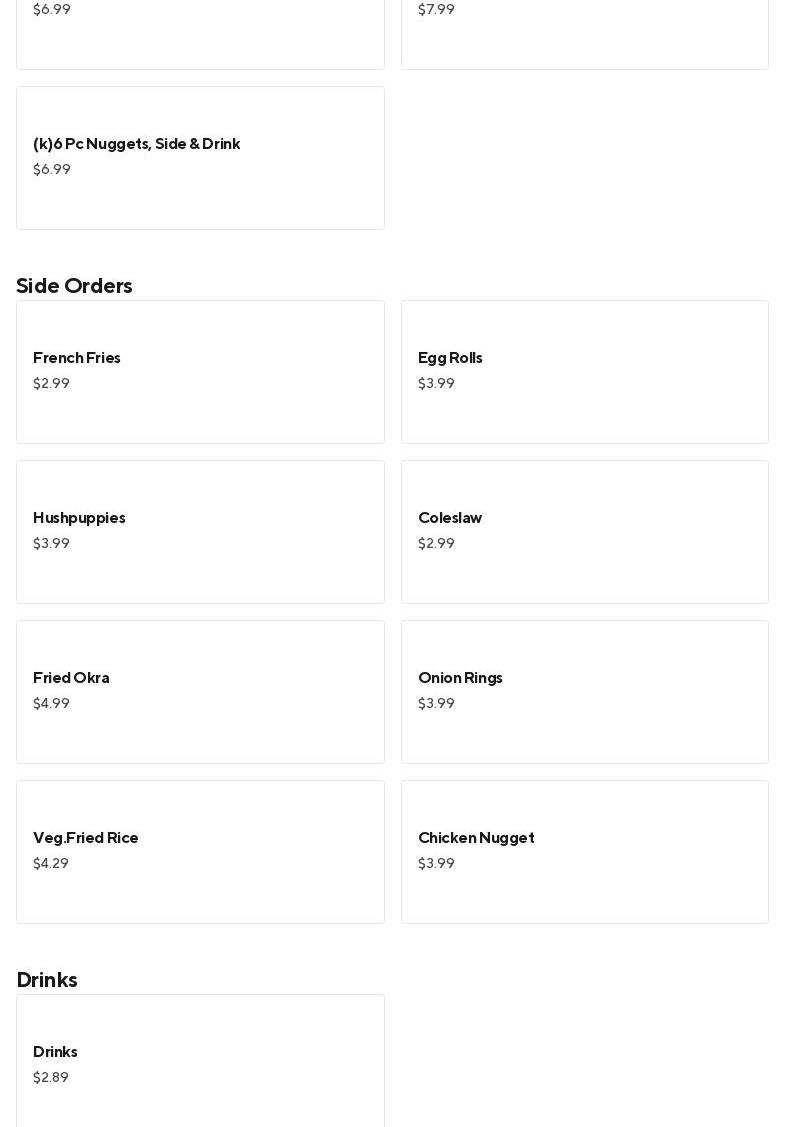Choose the Hushpuppies item card

200,531
